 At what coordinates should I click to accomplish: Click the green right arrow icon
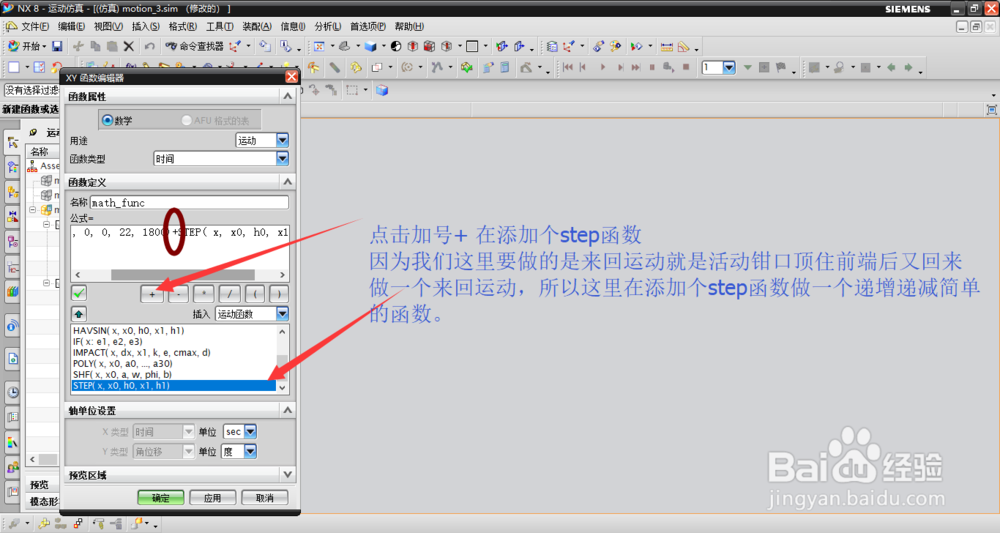tap(908, 67)
